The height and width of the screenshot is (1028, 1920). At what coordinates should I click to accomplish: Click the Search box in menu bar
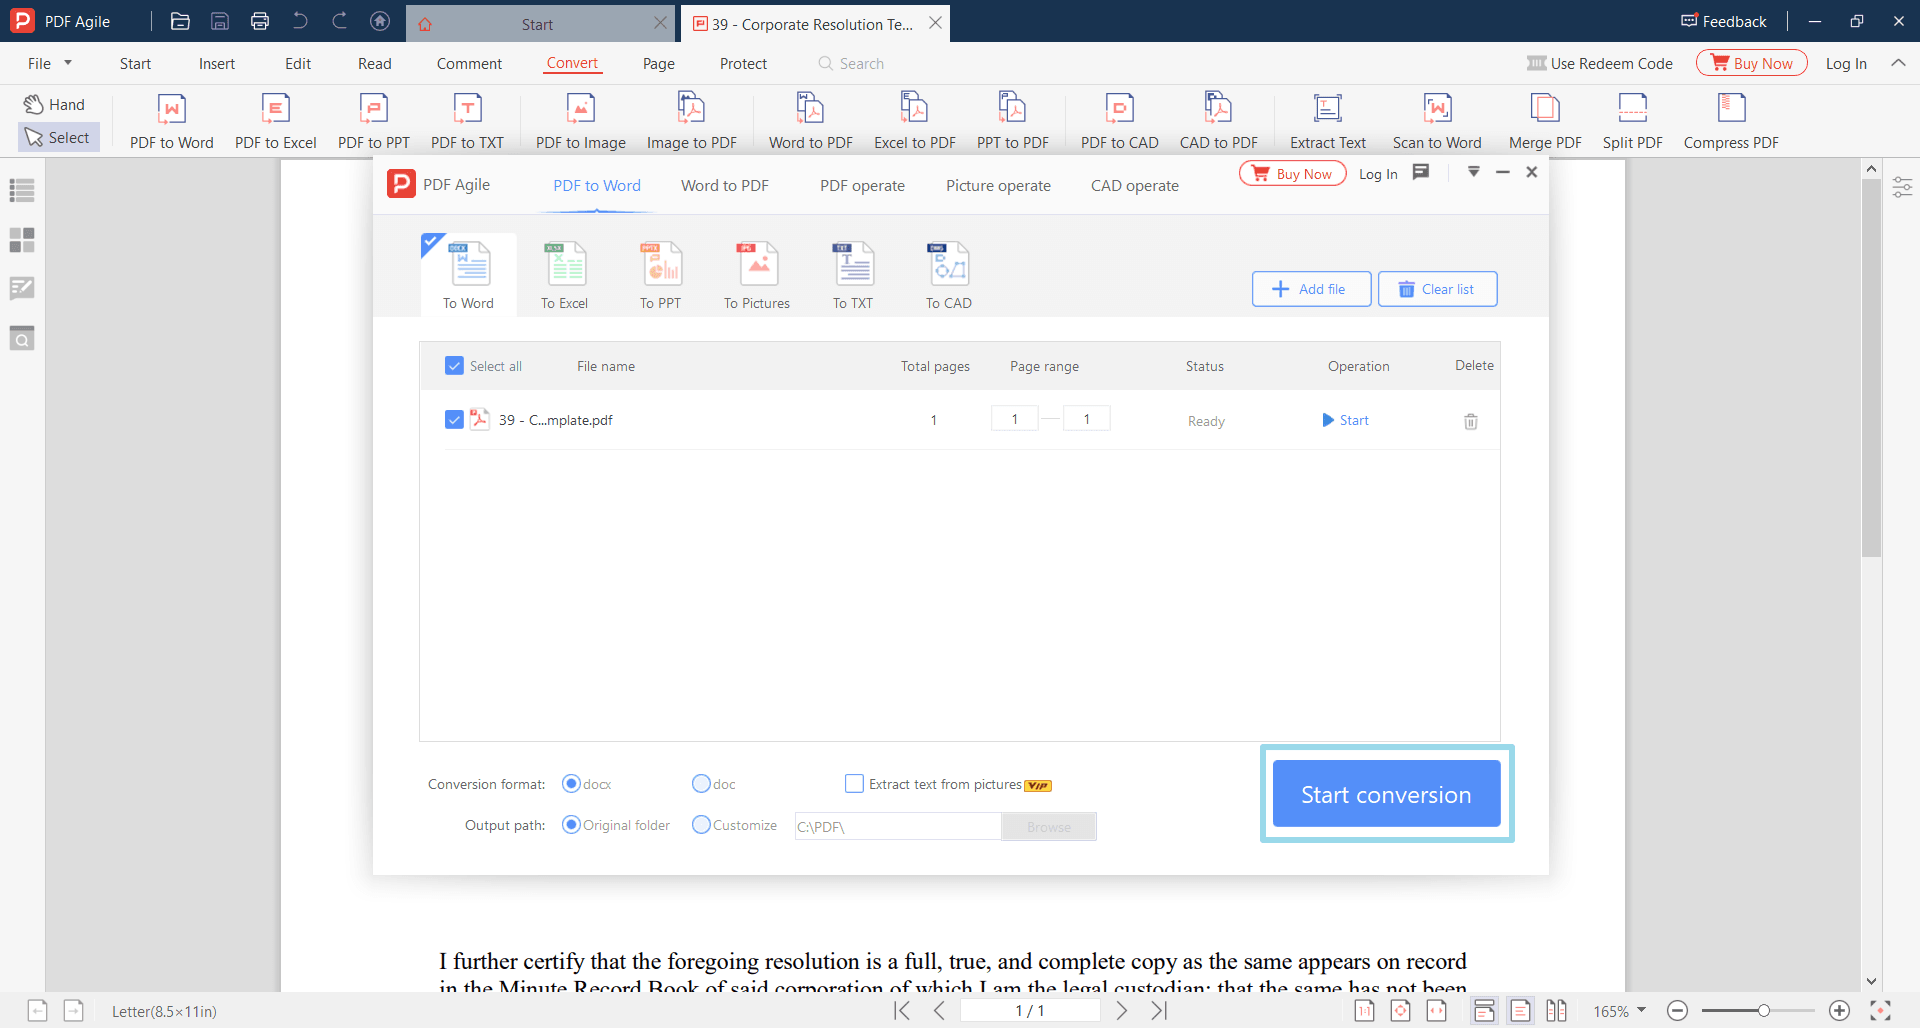[x=851, y=63]
